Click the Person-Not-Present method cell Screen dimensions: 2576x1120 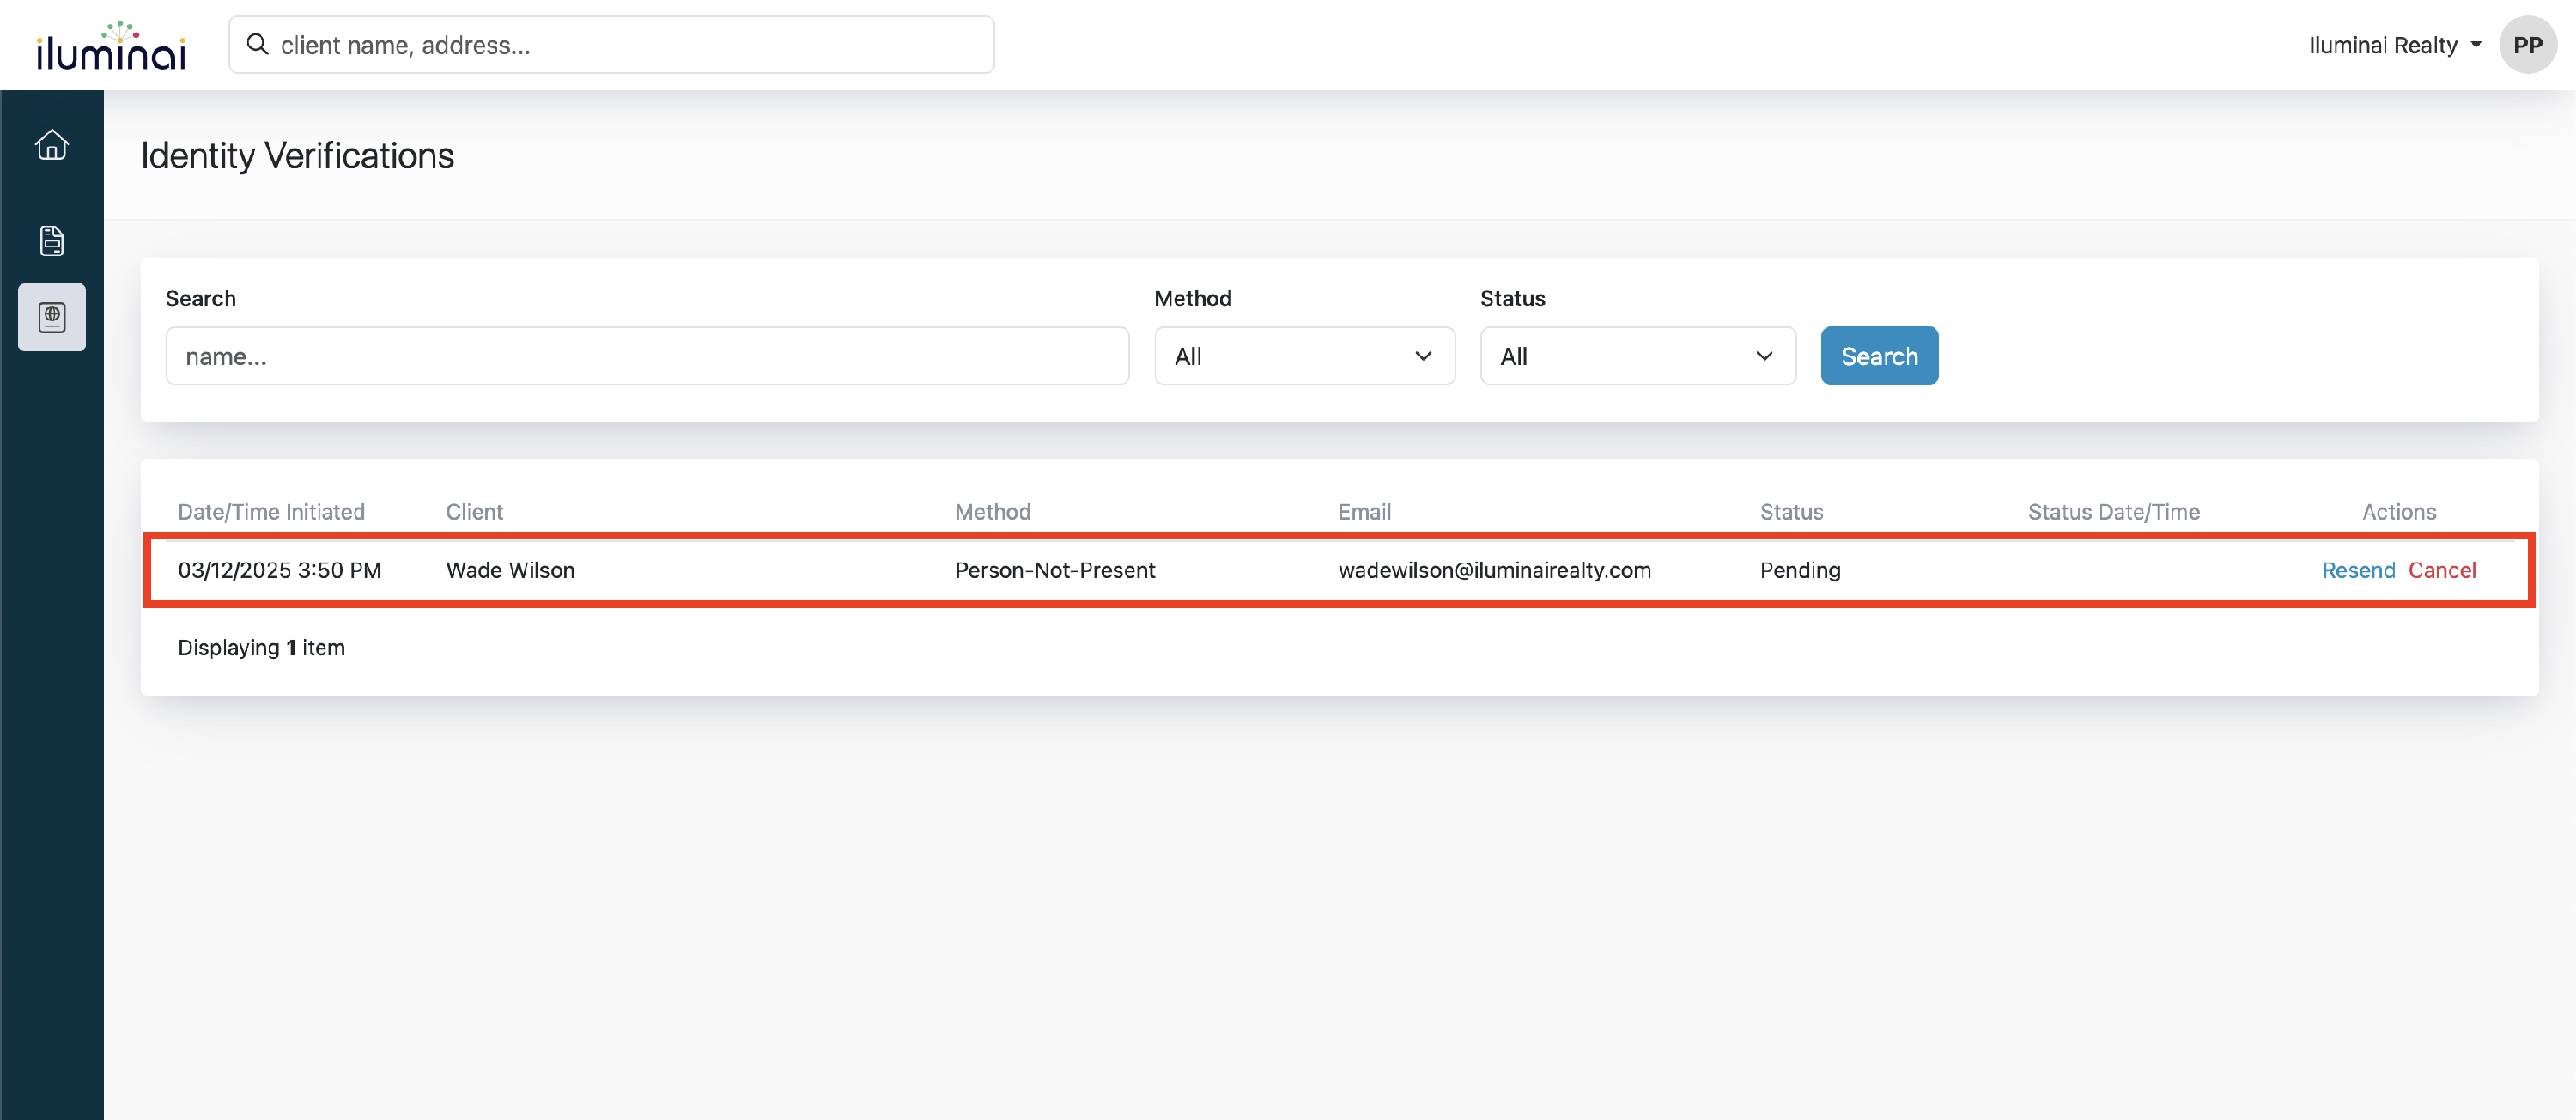click(x=1054, y=570)
